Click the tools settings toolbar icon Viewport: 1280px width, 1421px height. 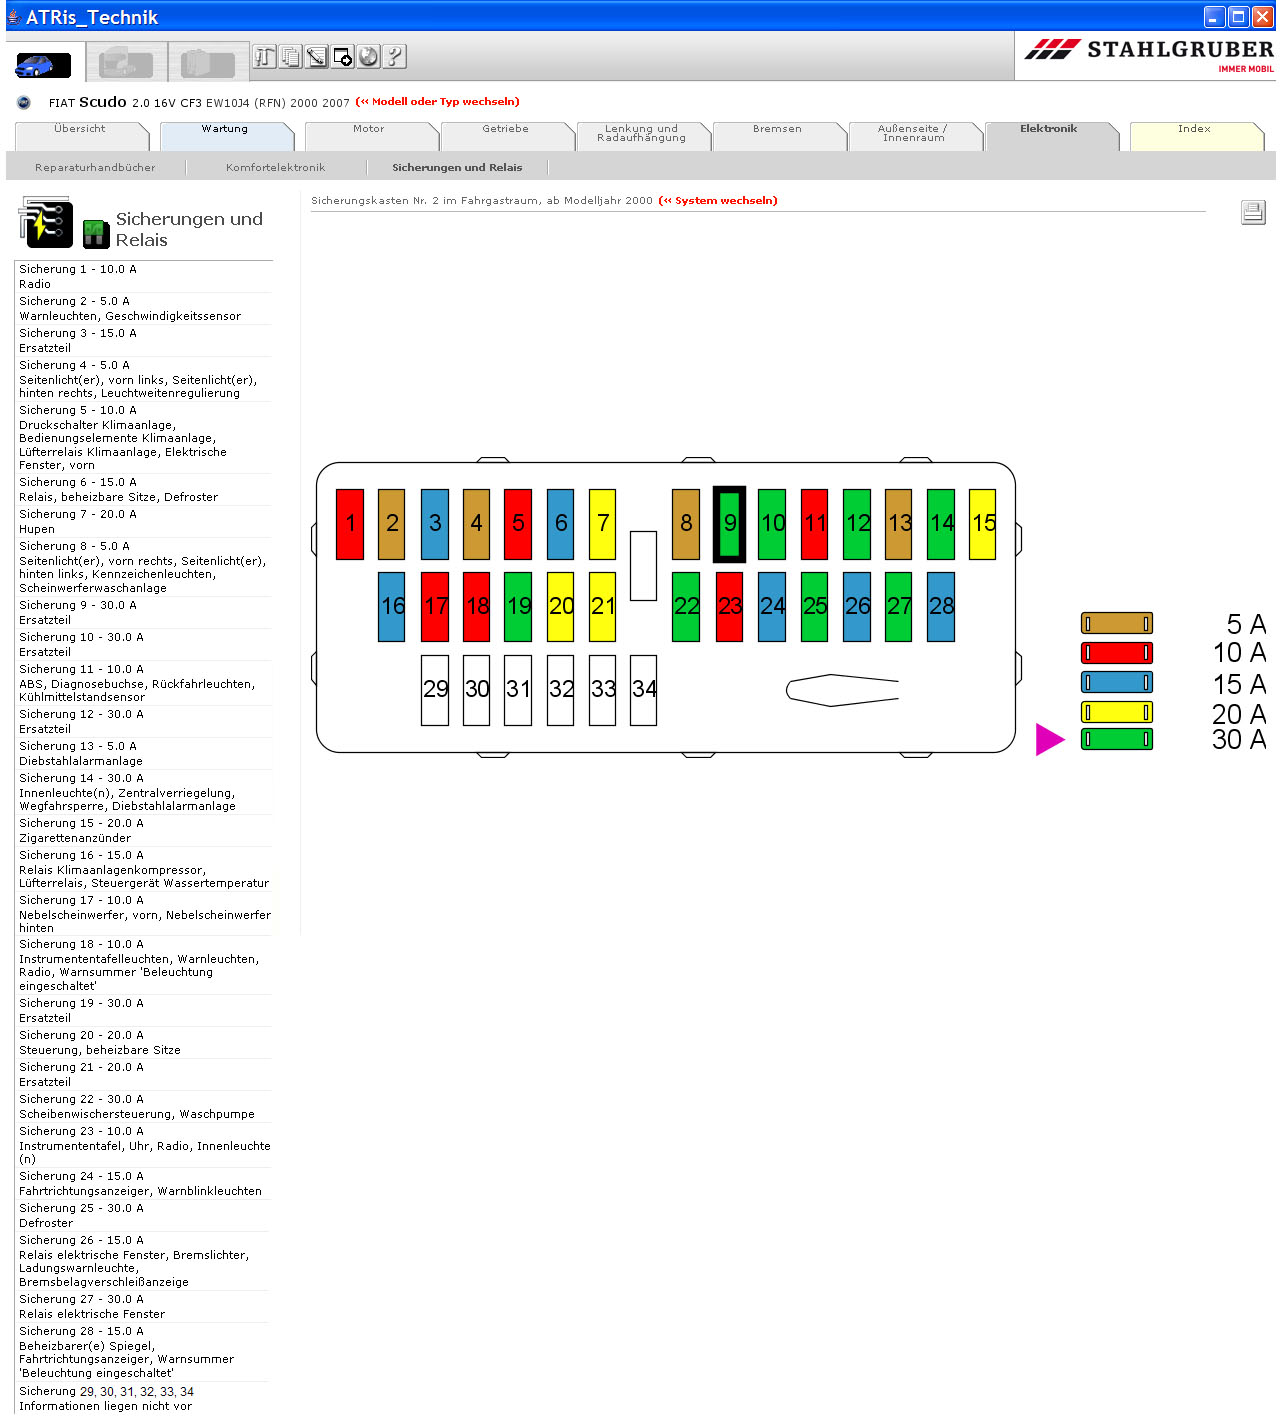point(264,57)
